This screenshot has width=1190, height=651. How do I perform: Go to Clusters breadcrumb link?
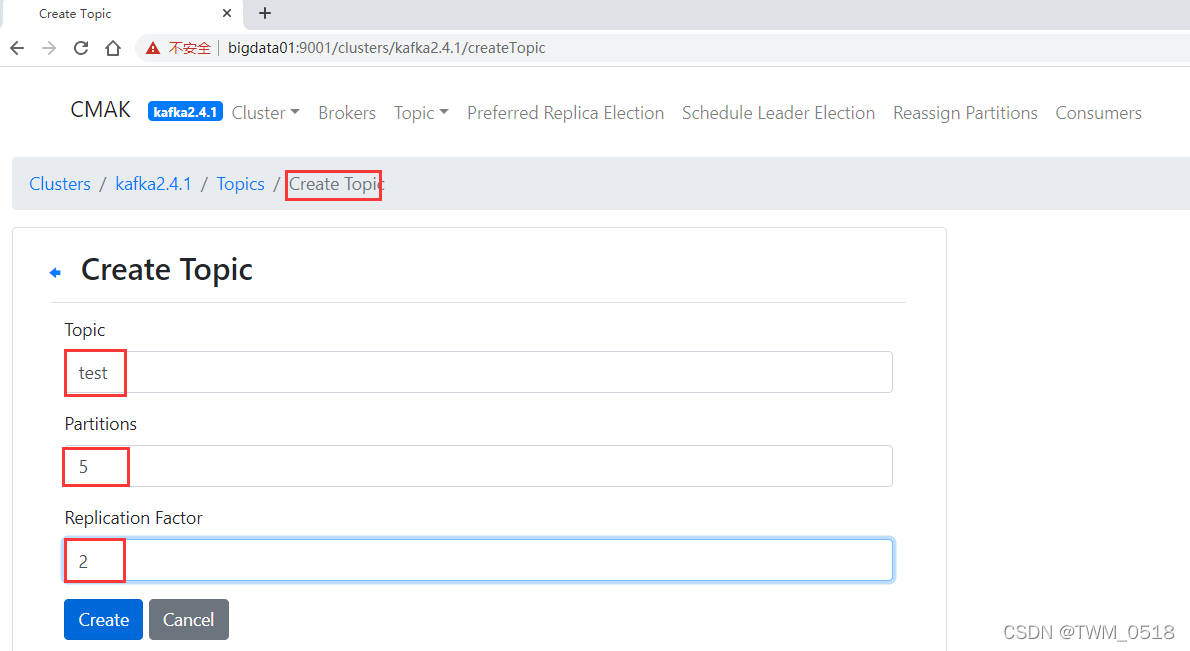coord(60,184)
